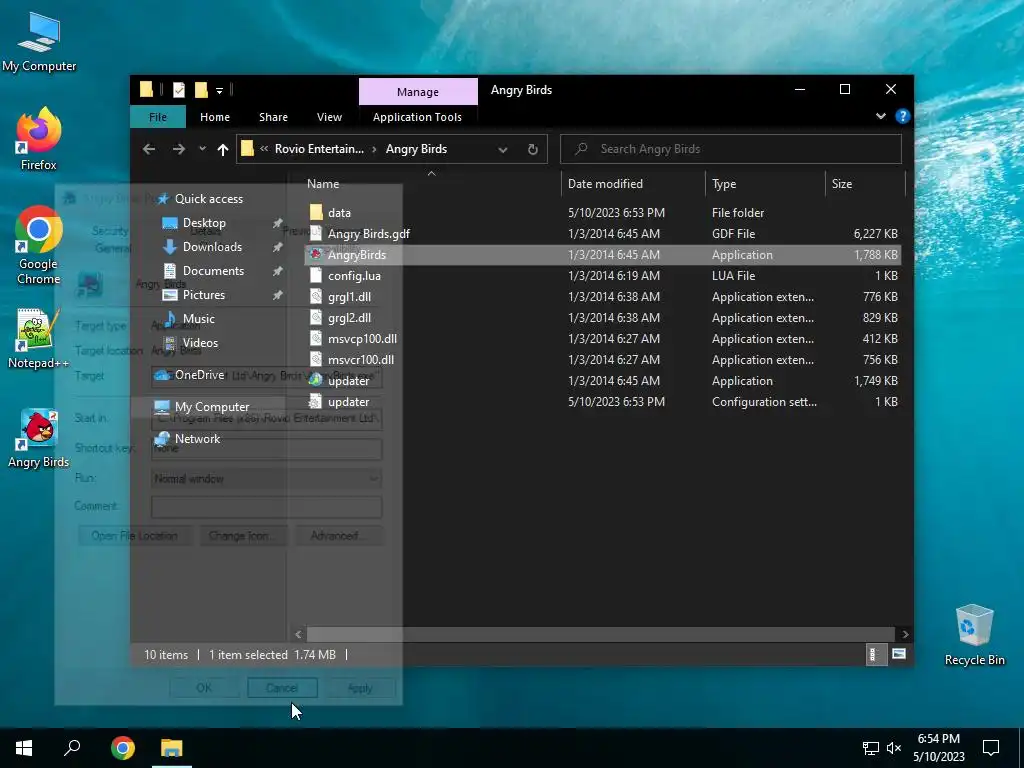1024x768 pixels.
Task: Select grgl1.dll file
Action: (602, 296)
